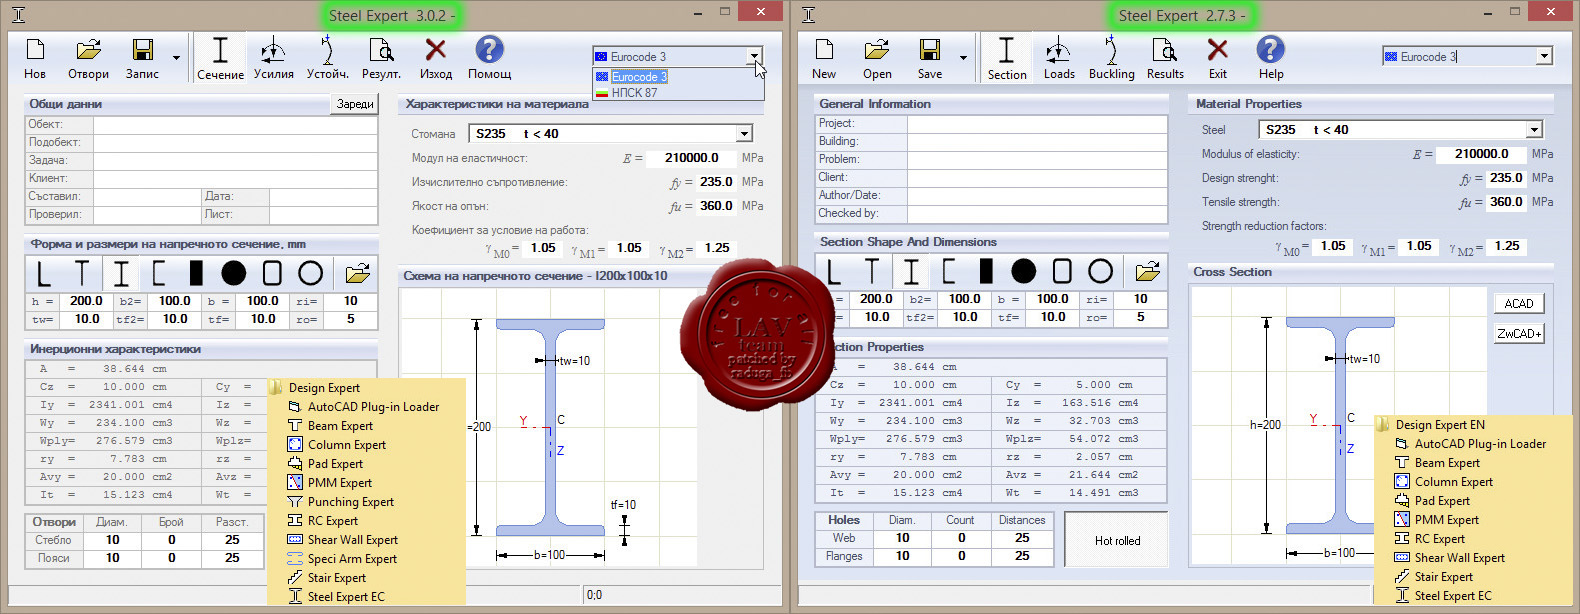
Task: Click the h = 200.0 field in 3.0.2
Action: [x=86, y=301]
